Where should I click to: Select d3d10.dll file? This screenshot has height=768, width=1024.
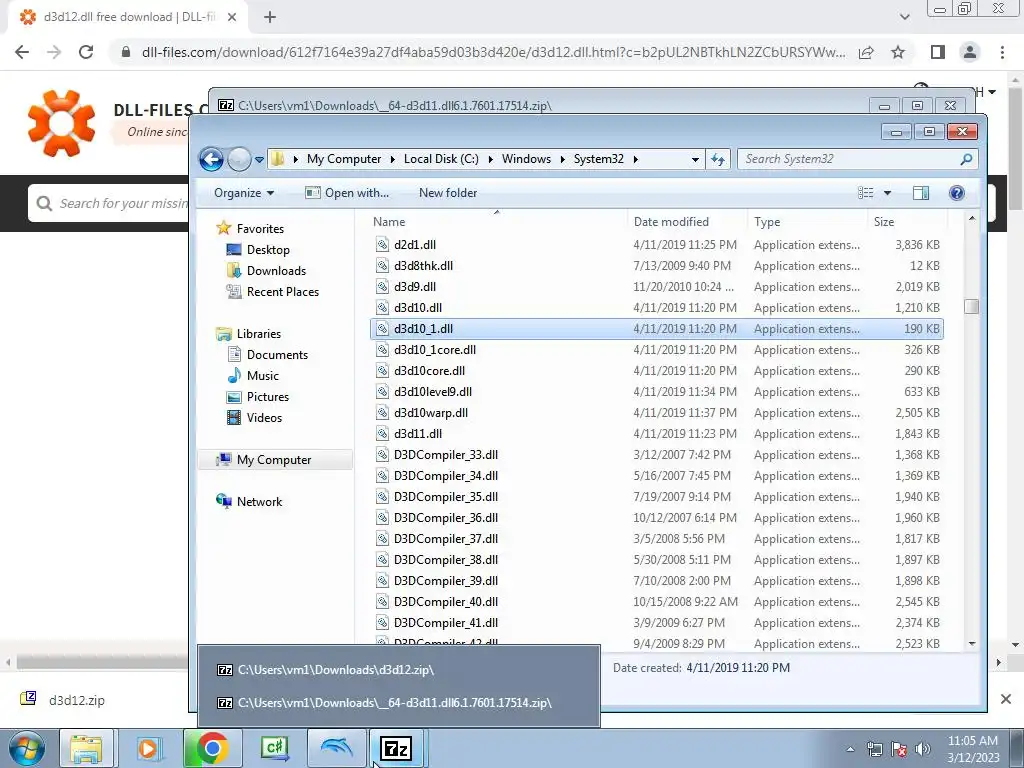tap(656, 308)
